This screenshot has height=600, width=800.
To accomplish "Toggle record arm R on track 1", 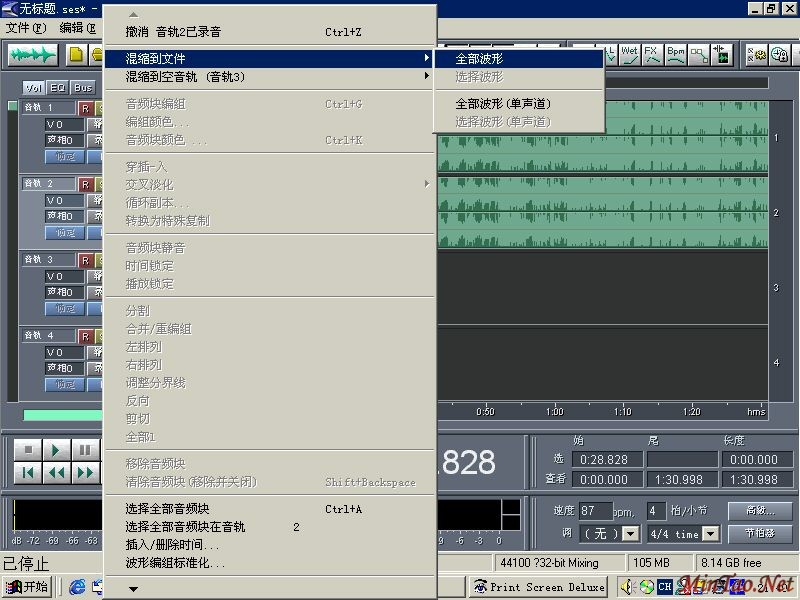I will click(86, 107).
